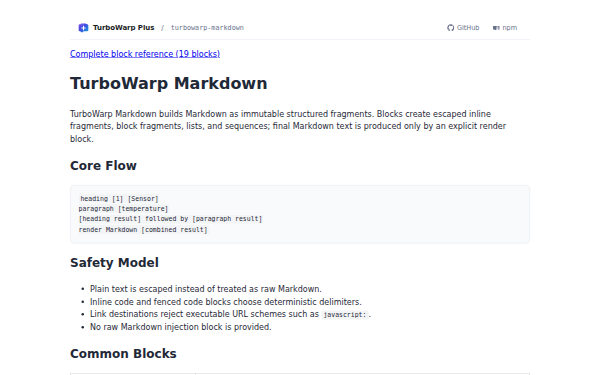Click the 'javascript:' inline code
600x375 pixels.
[x=345, y=315]
